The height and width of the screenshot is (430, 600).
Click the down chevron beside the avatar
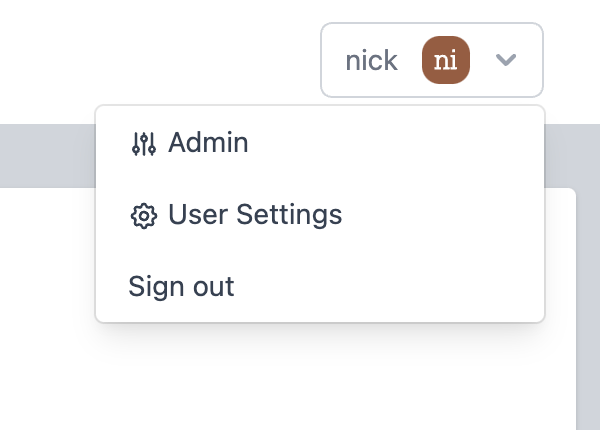pyautogui.click(x=506, y=61)
